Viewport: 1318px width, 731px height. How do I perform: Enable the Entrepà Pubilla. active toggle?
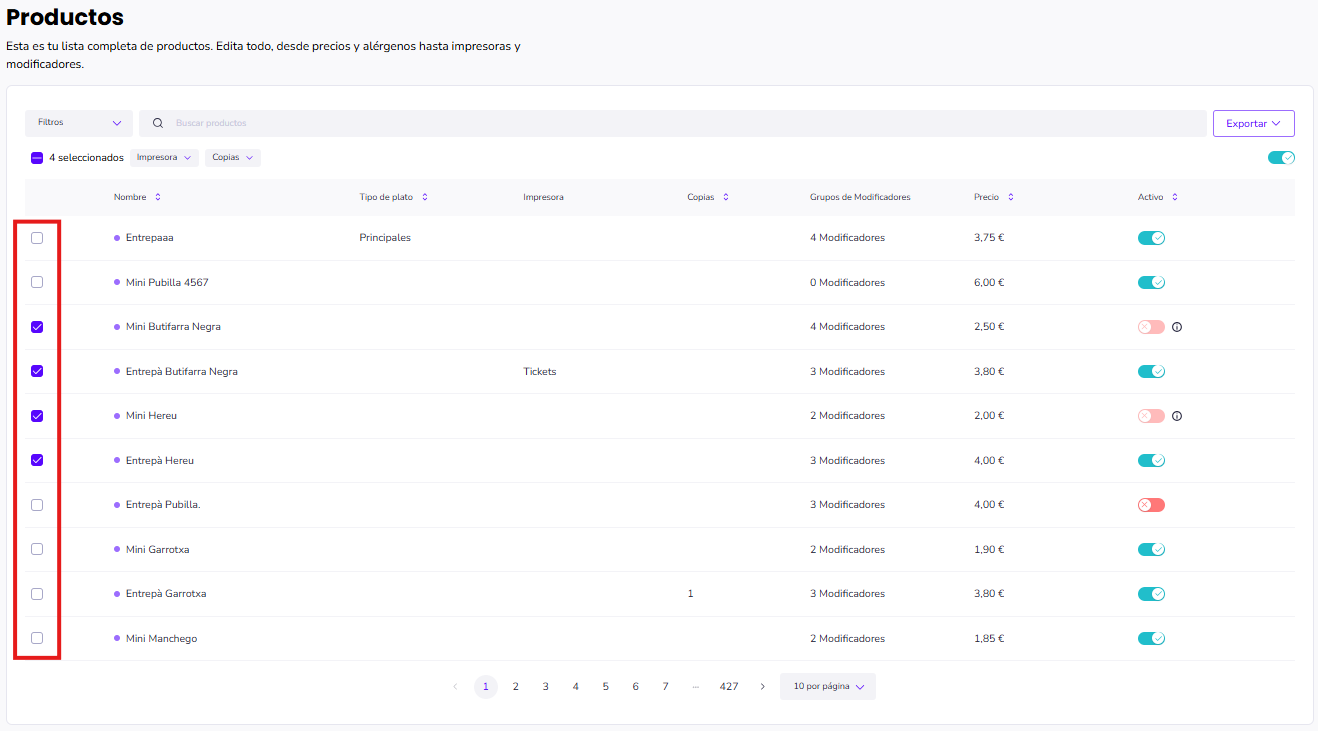[1151, 505]
